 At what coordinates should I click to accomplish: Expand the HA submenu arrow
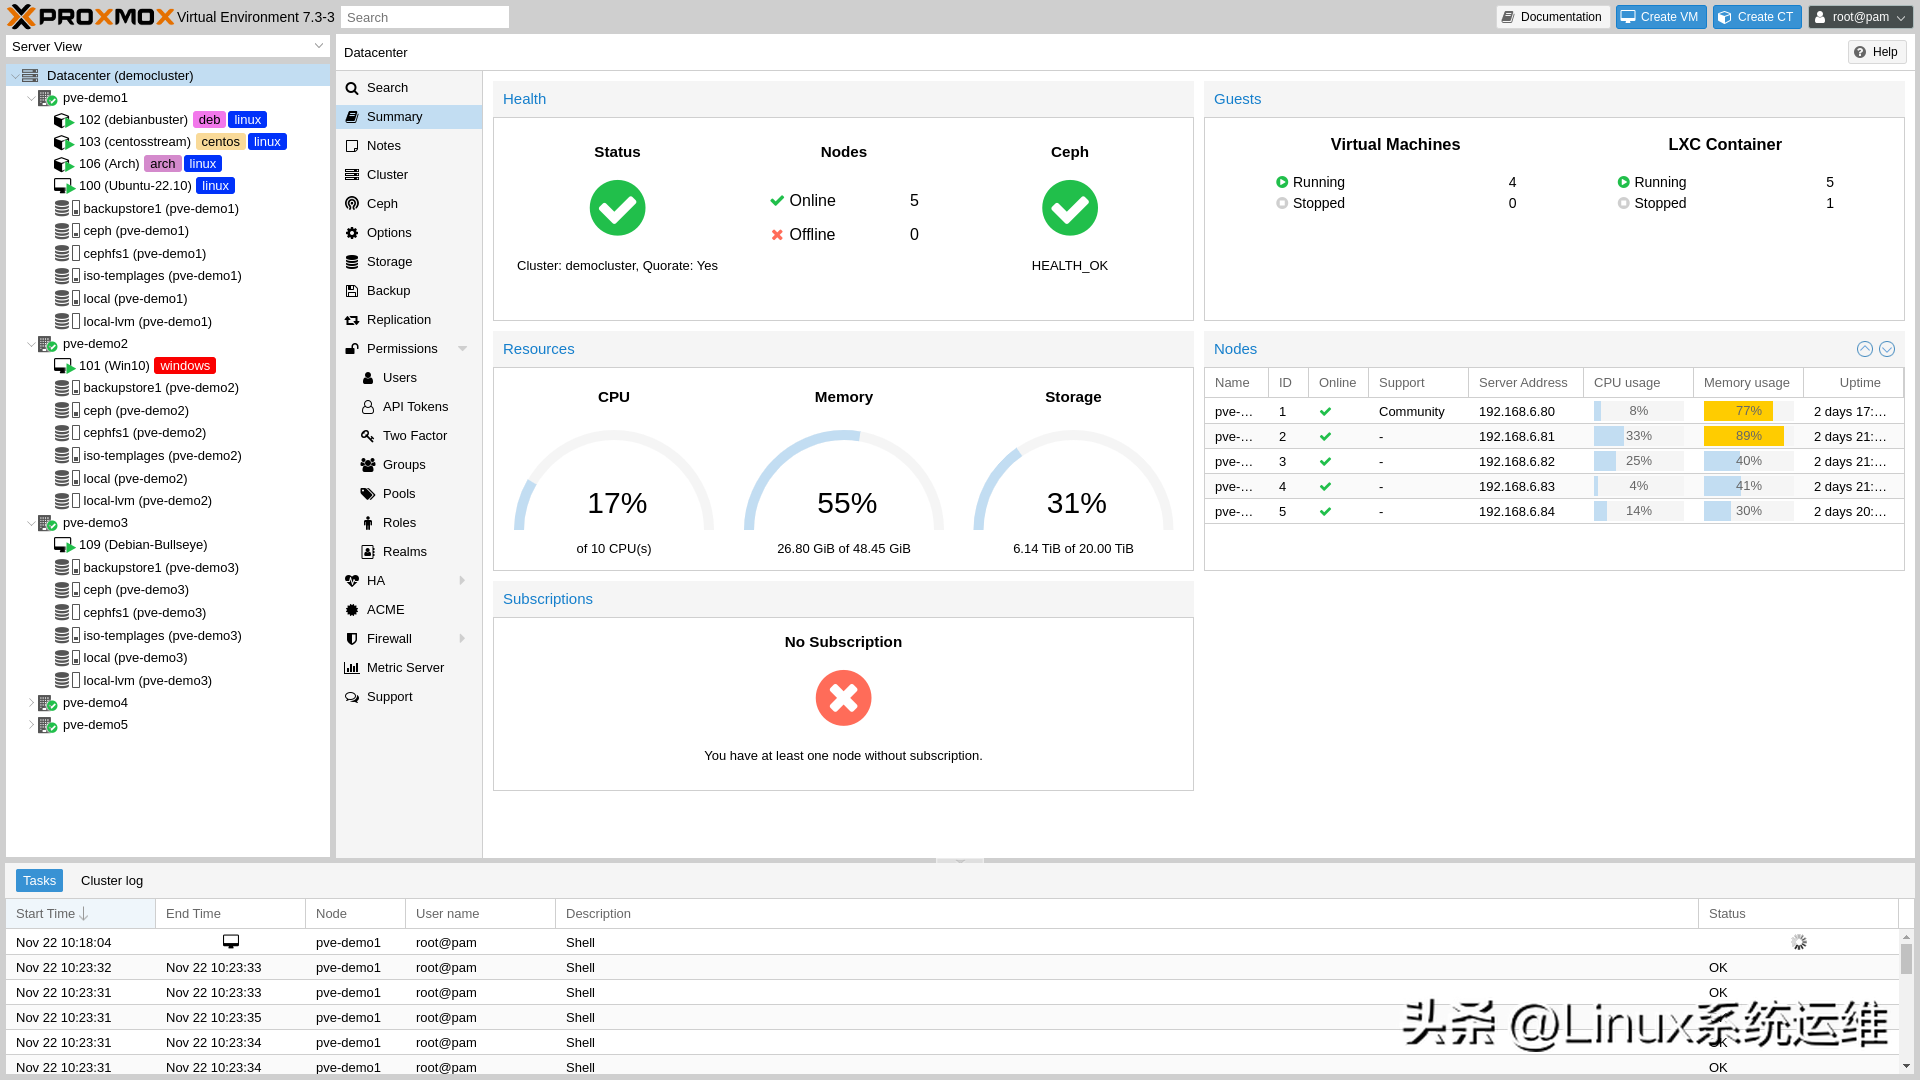462,581
